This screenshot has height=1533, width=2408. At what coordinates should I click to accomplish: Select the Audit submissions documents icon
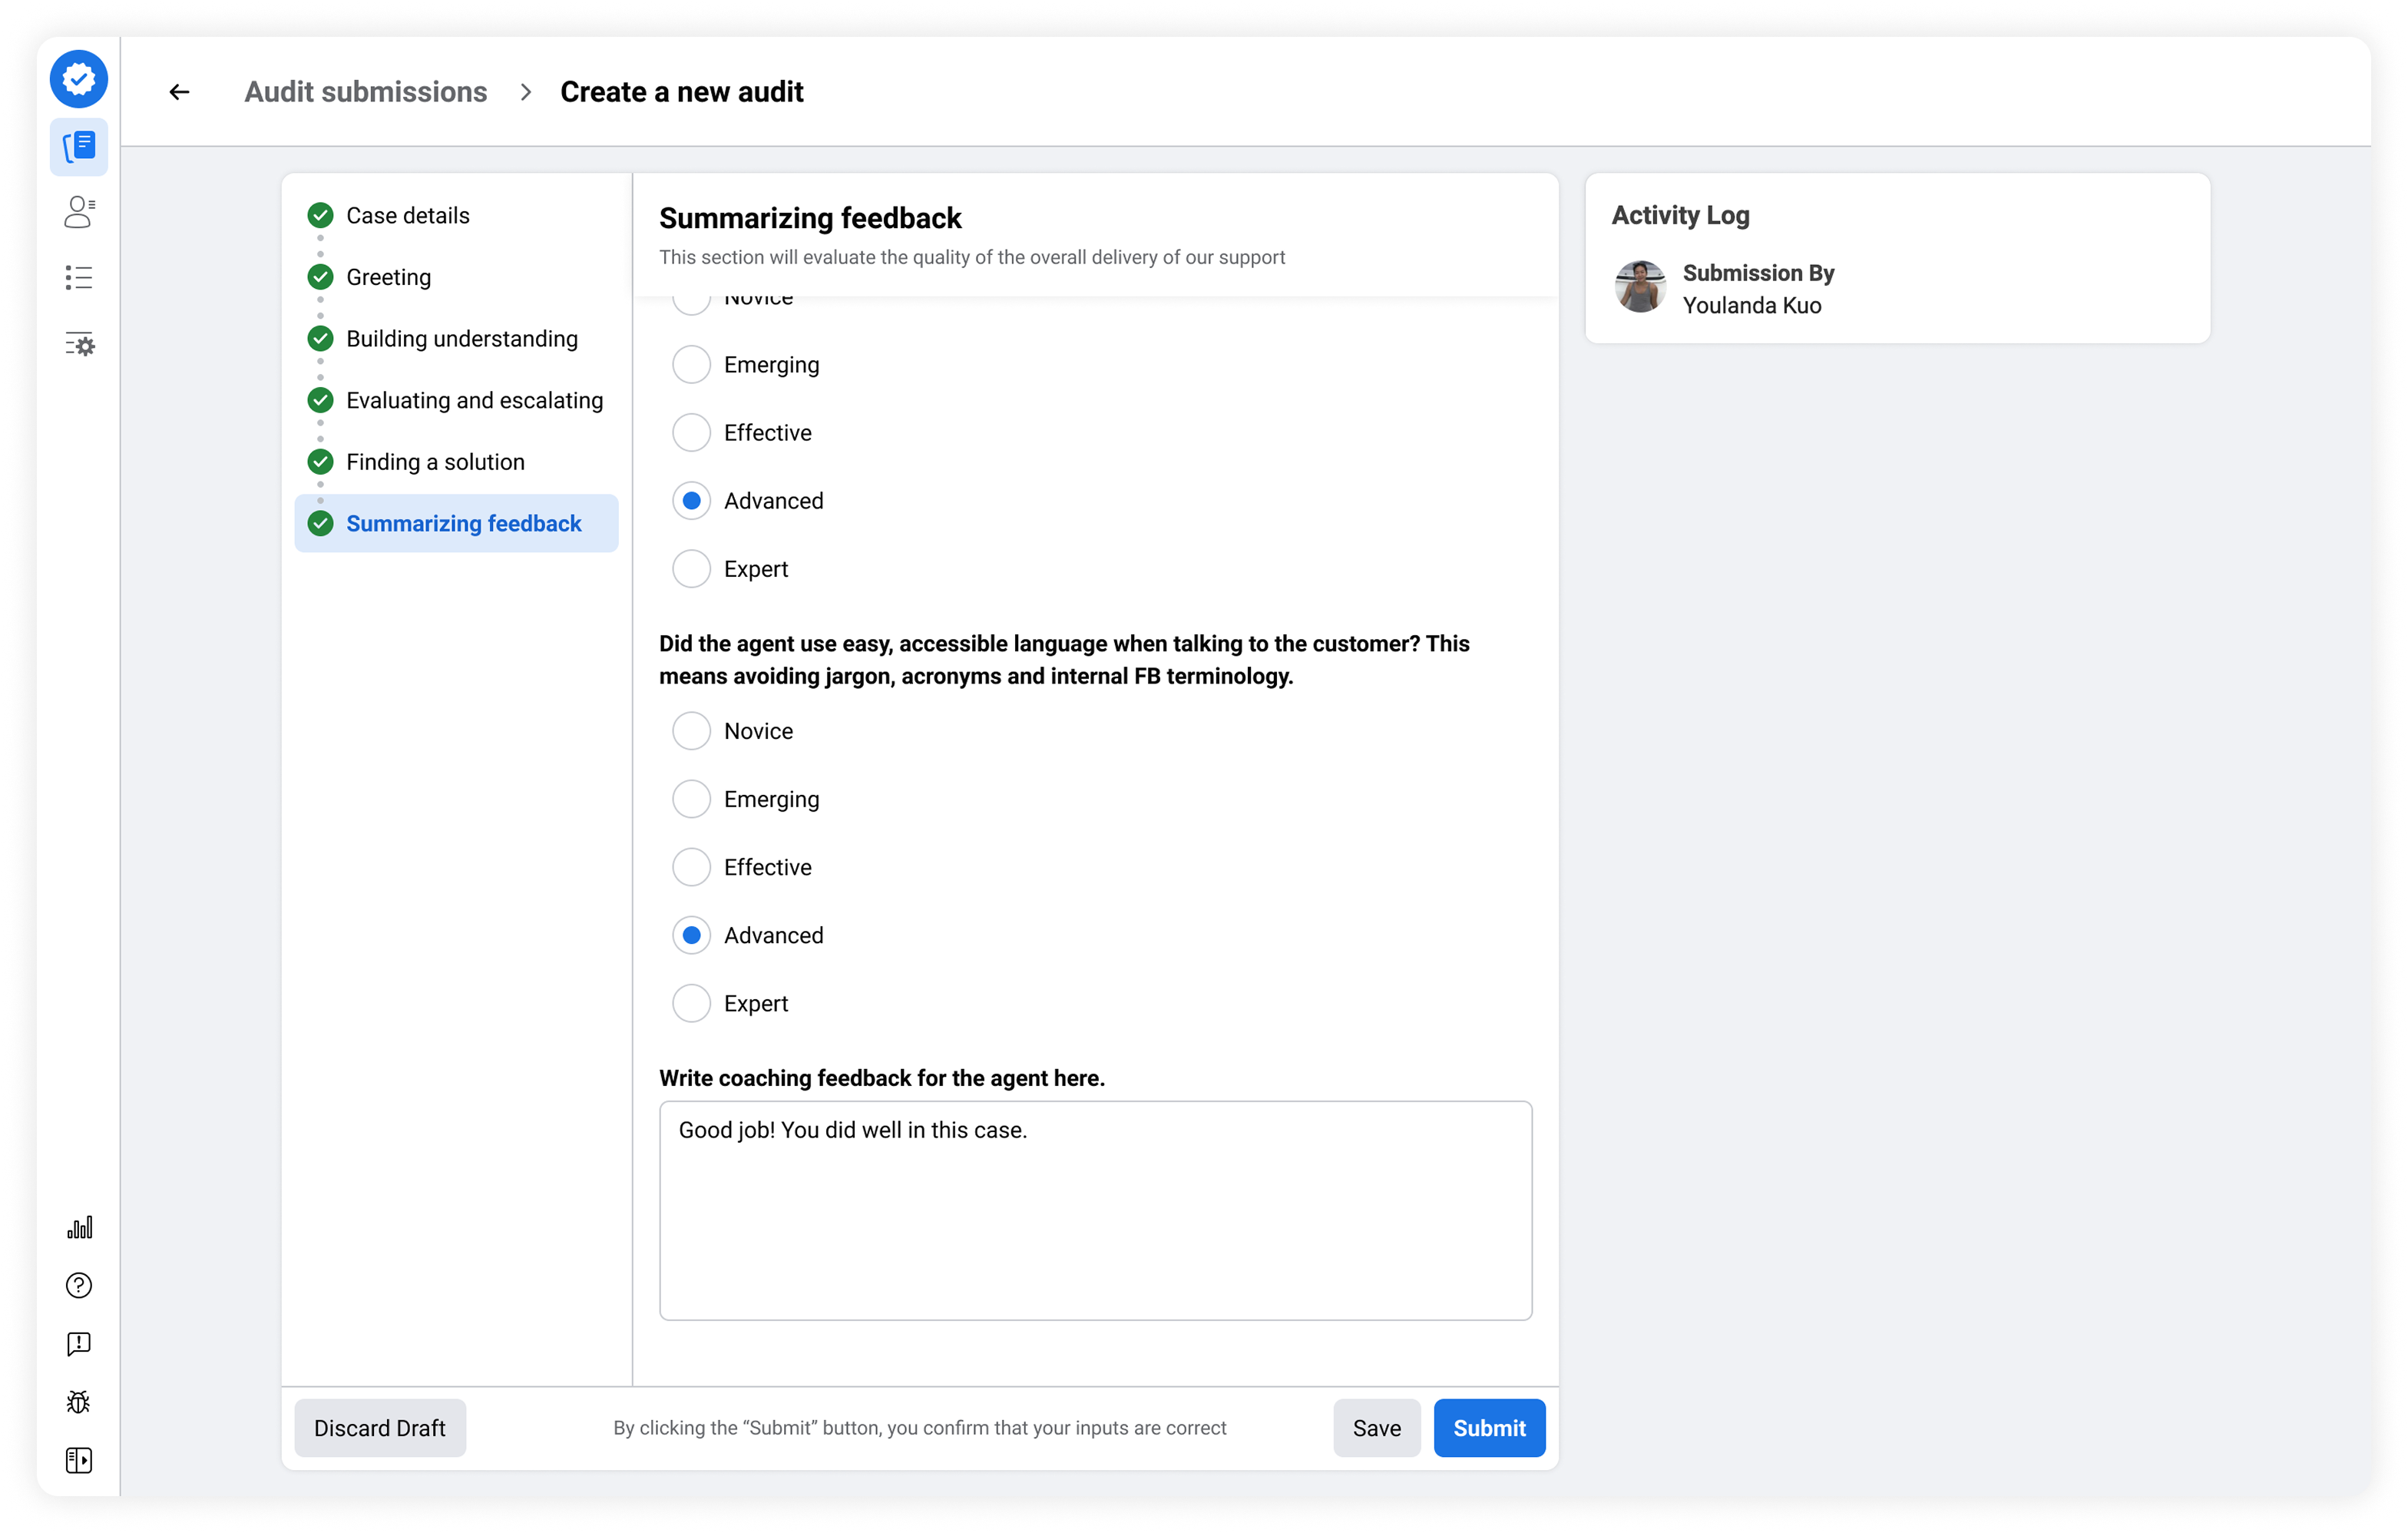(x=79, y=146)
